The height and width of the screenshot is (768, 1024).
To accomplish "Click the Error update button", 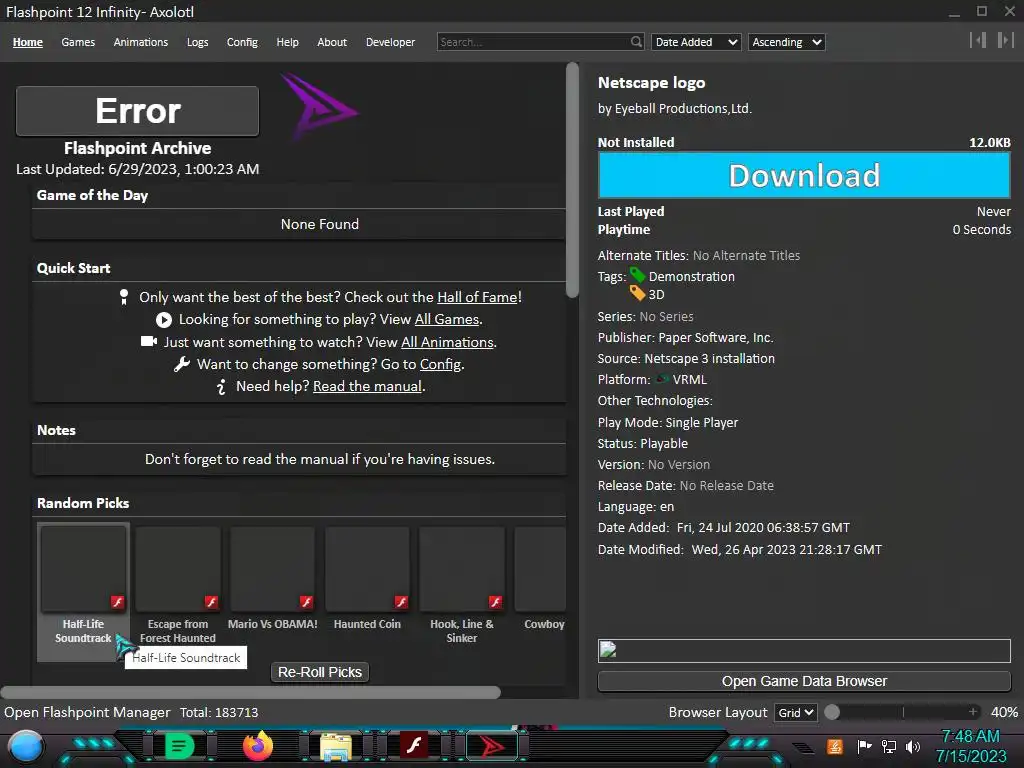I will [x=137, y=111].
